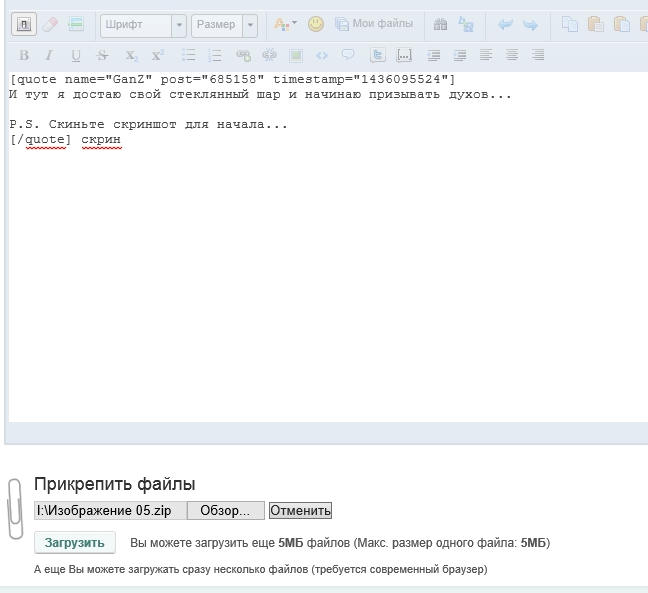Click the eraser remove-format icon
Screen dimensions: 648x593
pyautogui.click(x=50, y=24)
